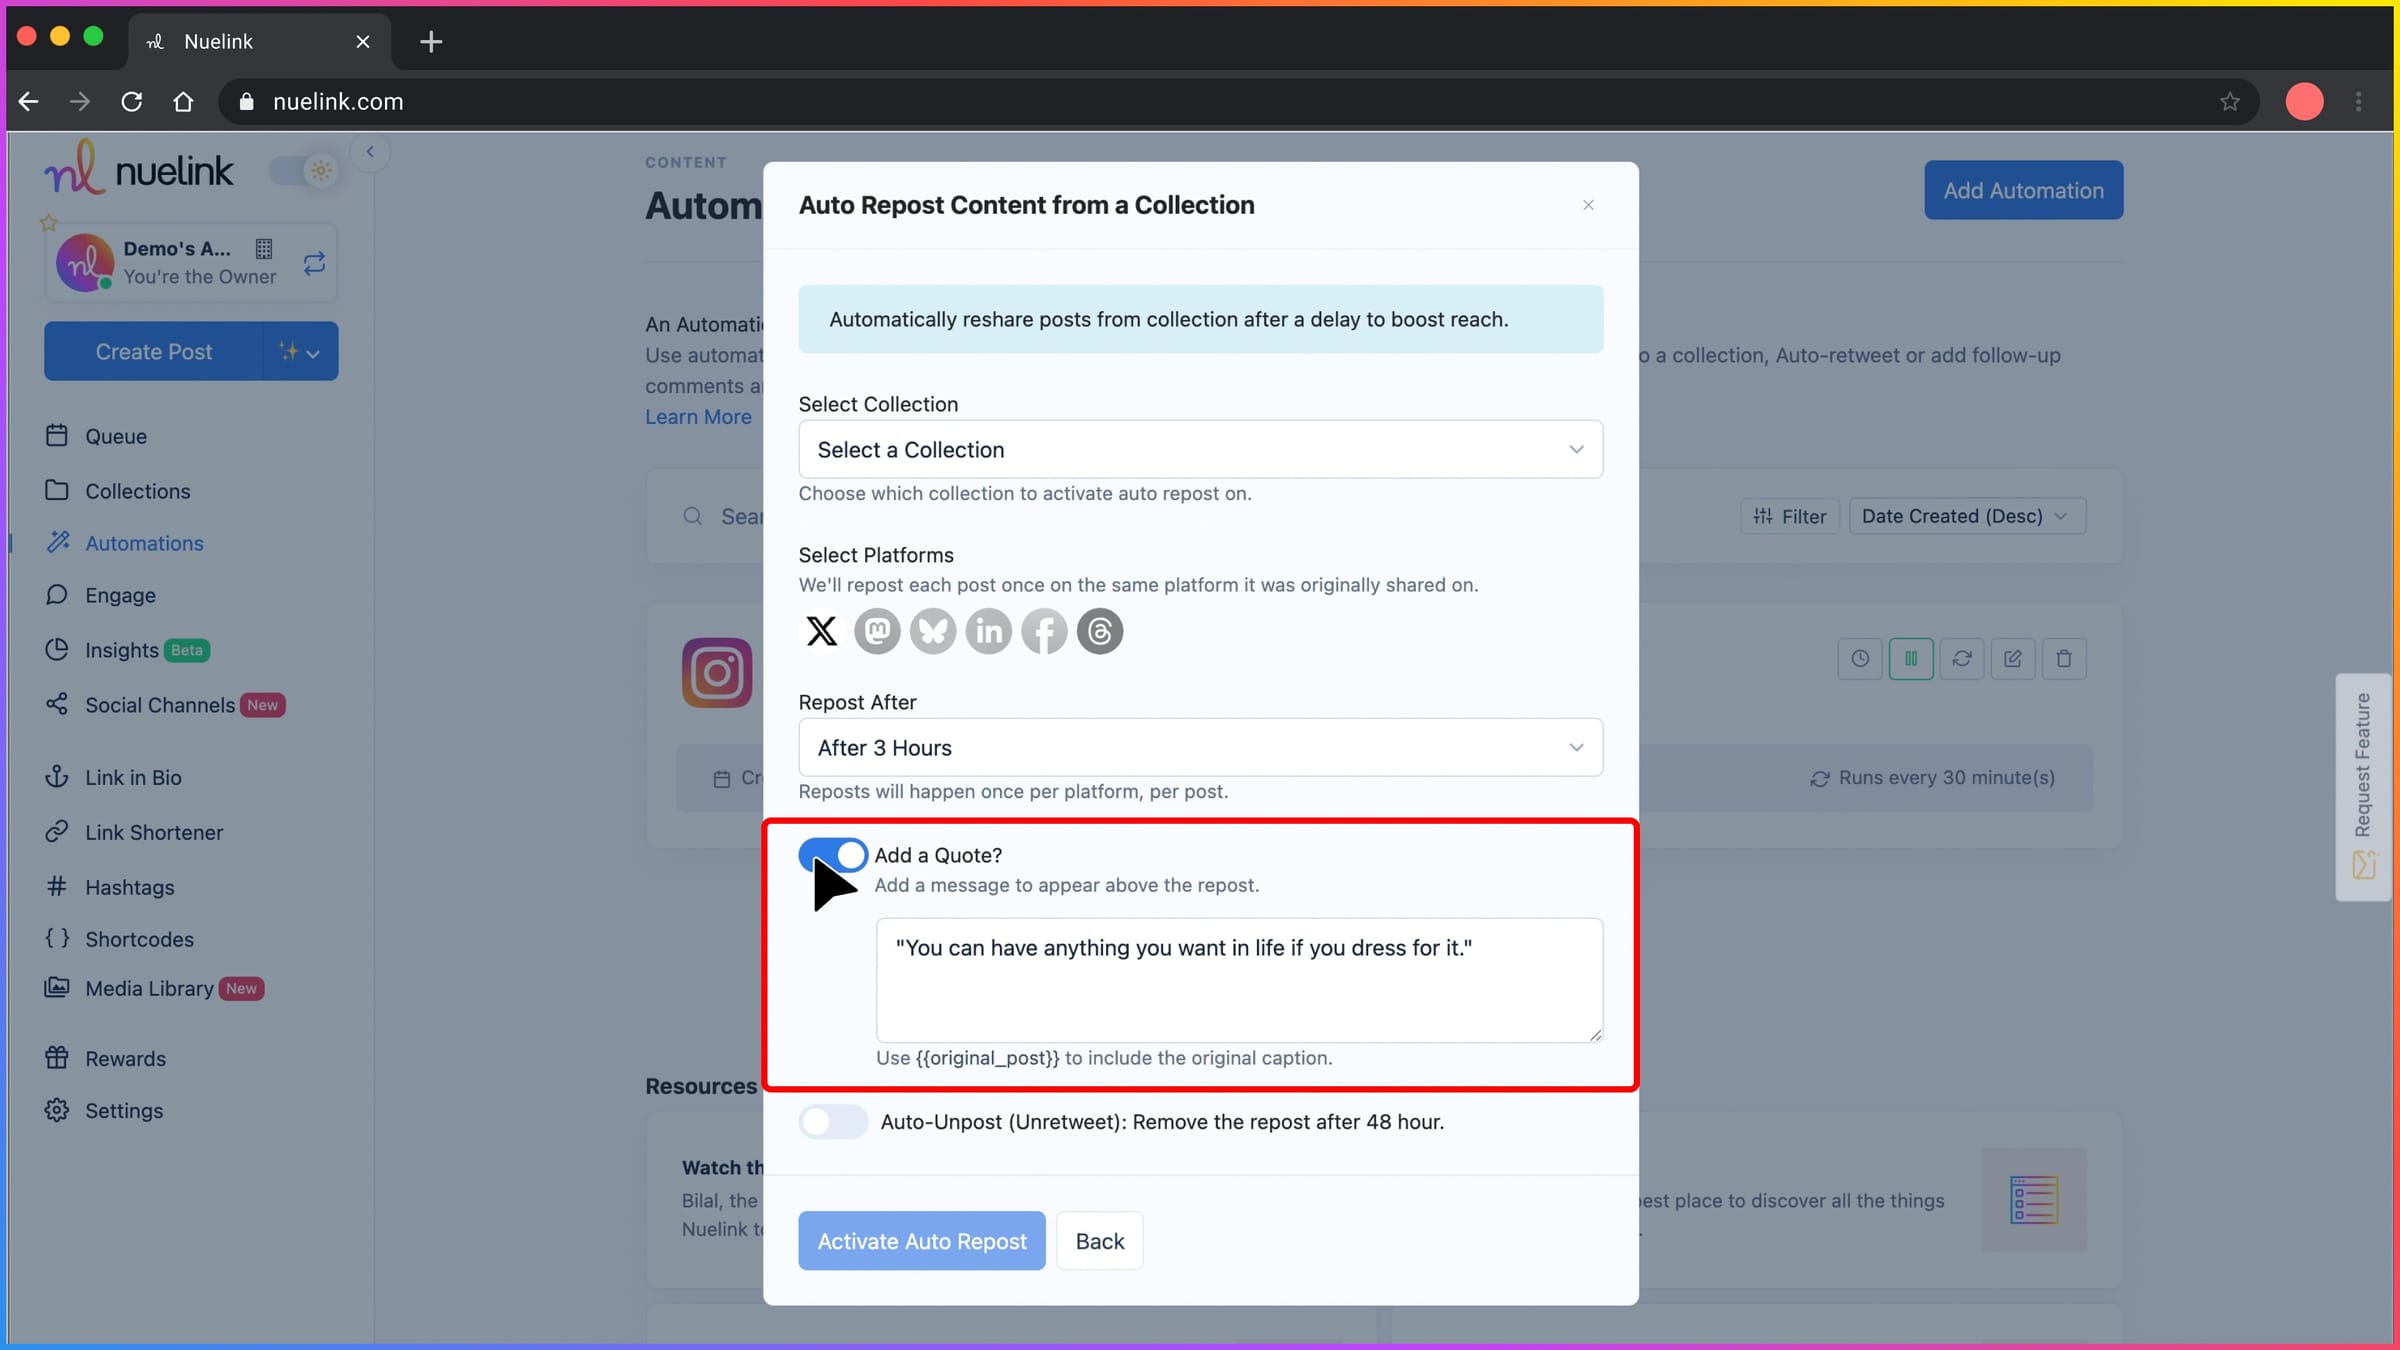Enable the Mastodon platform icon
Image resolution: width=2400 pixels, height=1350 pixels.
(877, 631)
